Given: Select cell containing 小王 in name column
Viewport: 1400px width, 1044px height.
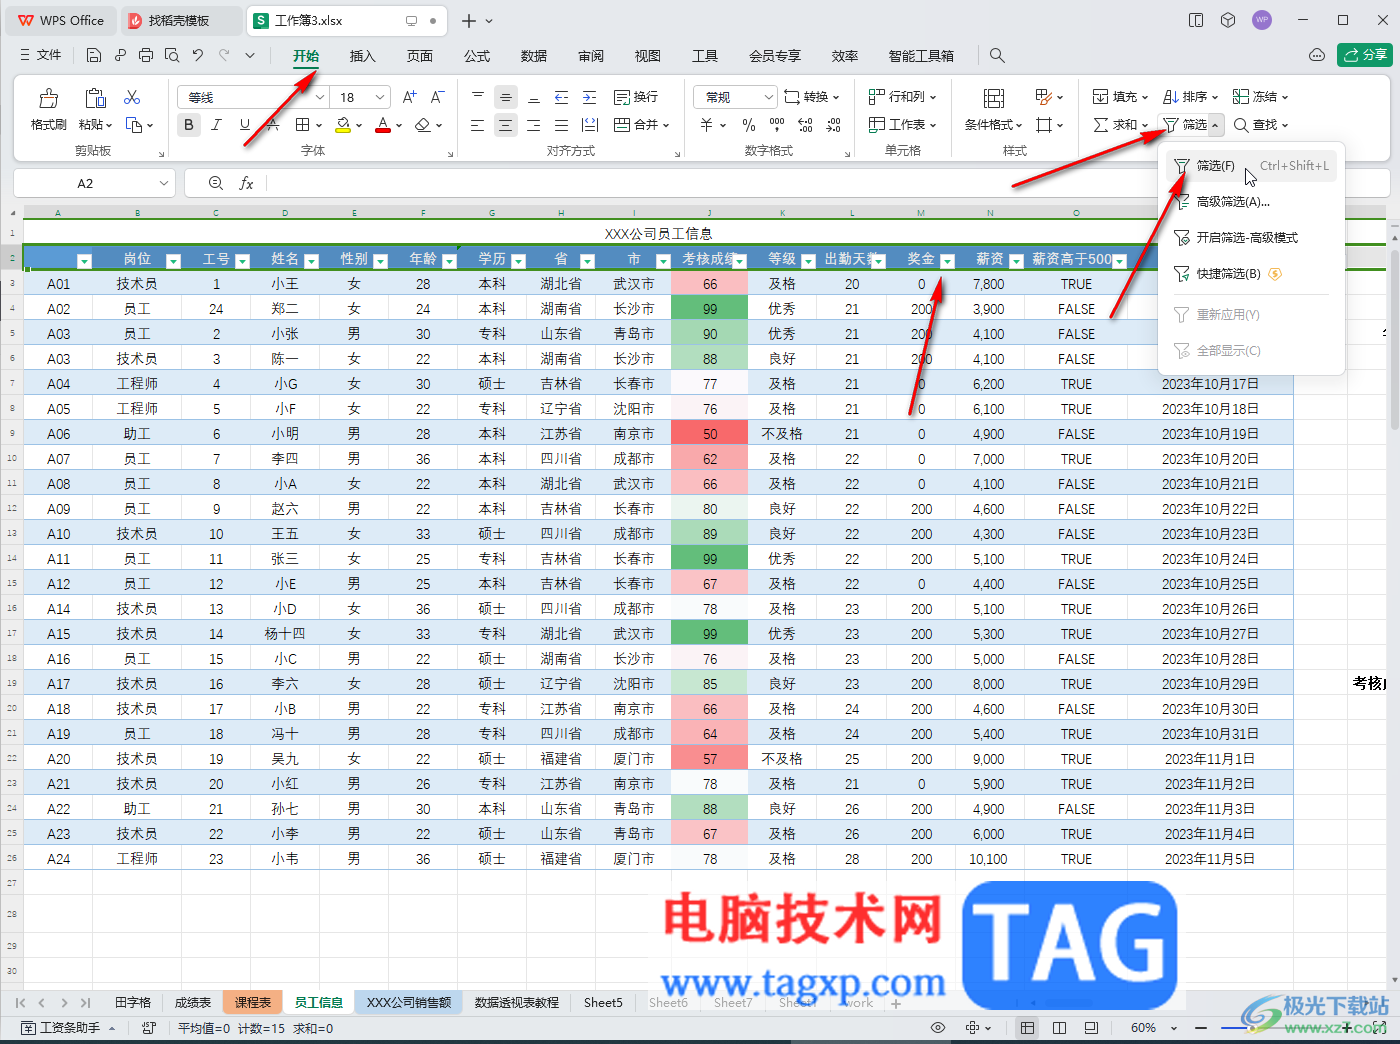Looking at the screenshot, I should coord(285,284).
